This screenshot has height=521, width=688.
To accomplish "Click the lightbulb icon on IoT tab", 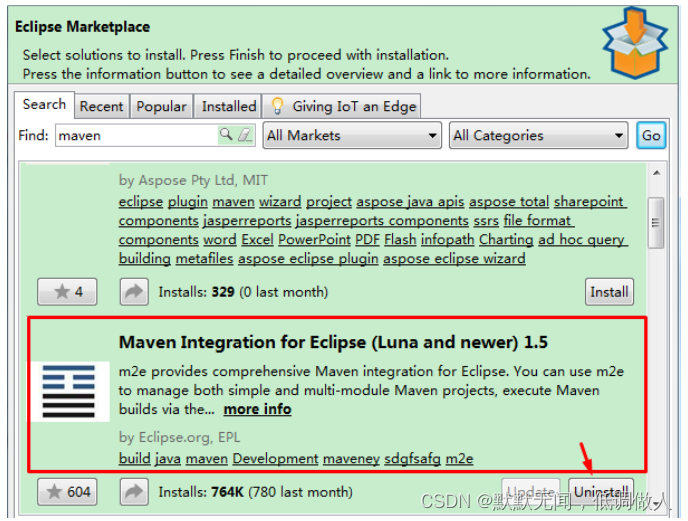I will coord(277,106).
